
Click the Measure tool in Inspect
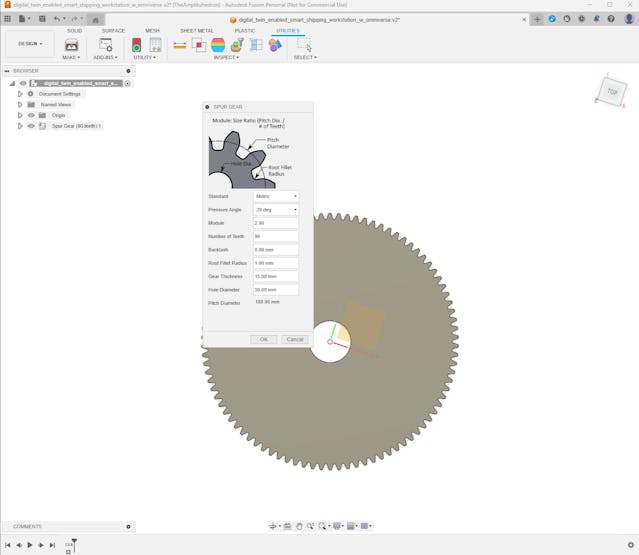click(180, 45)
